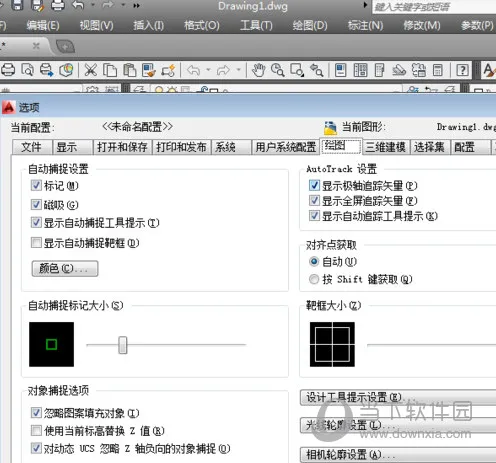Open Plot Preview from the toolbar
This screenshot has height=463, width=496.
pos(27,70)
